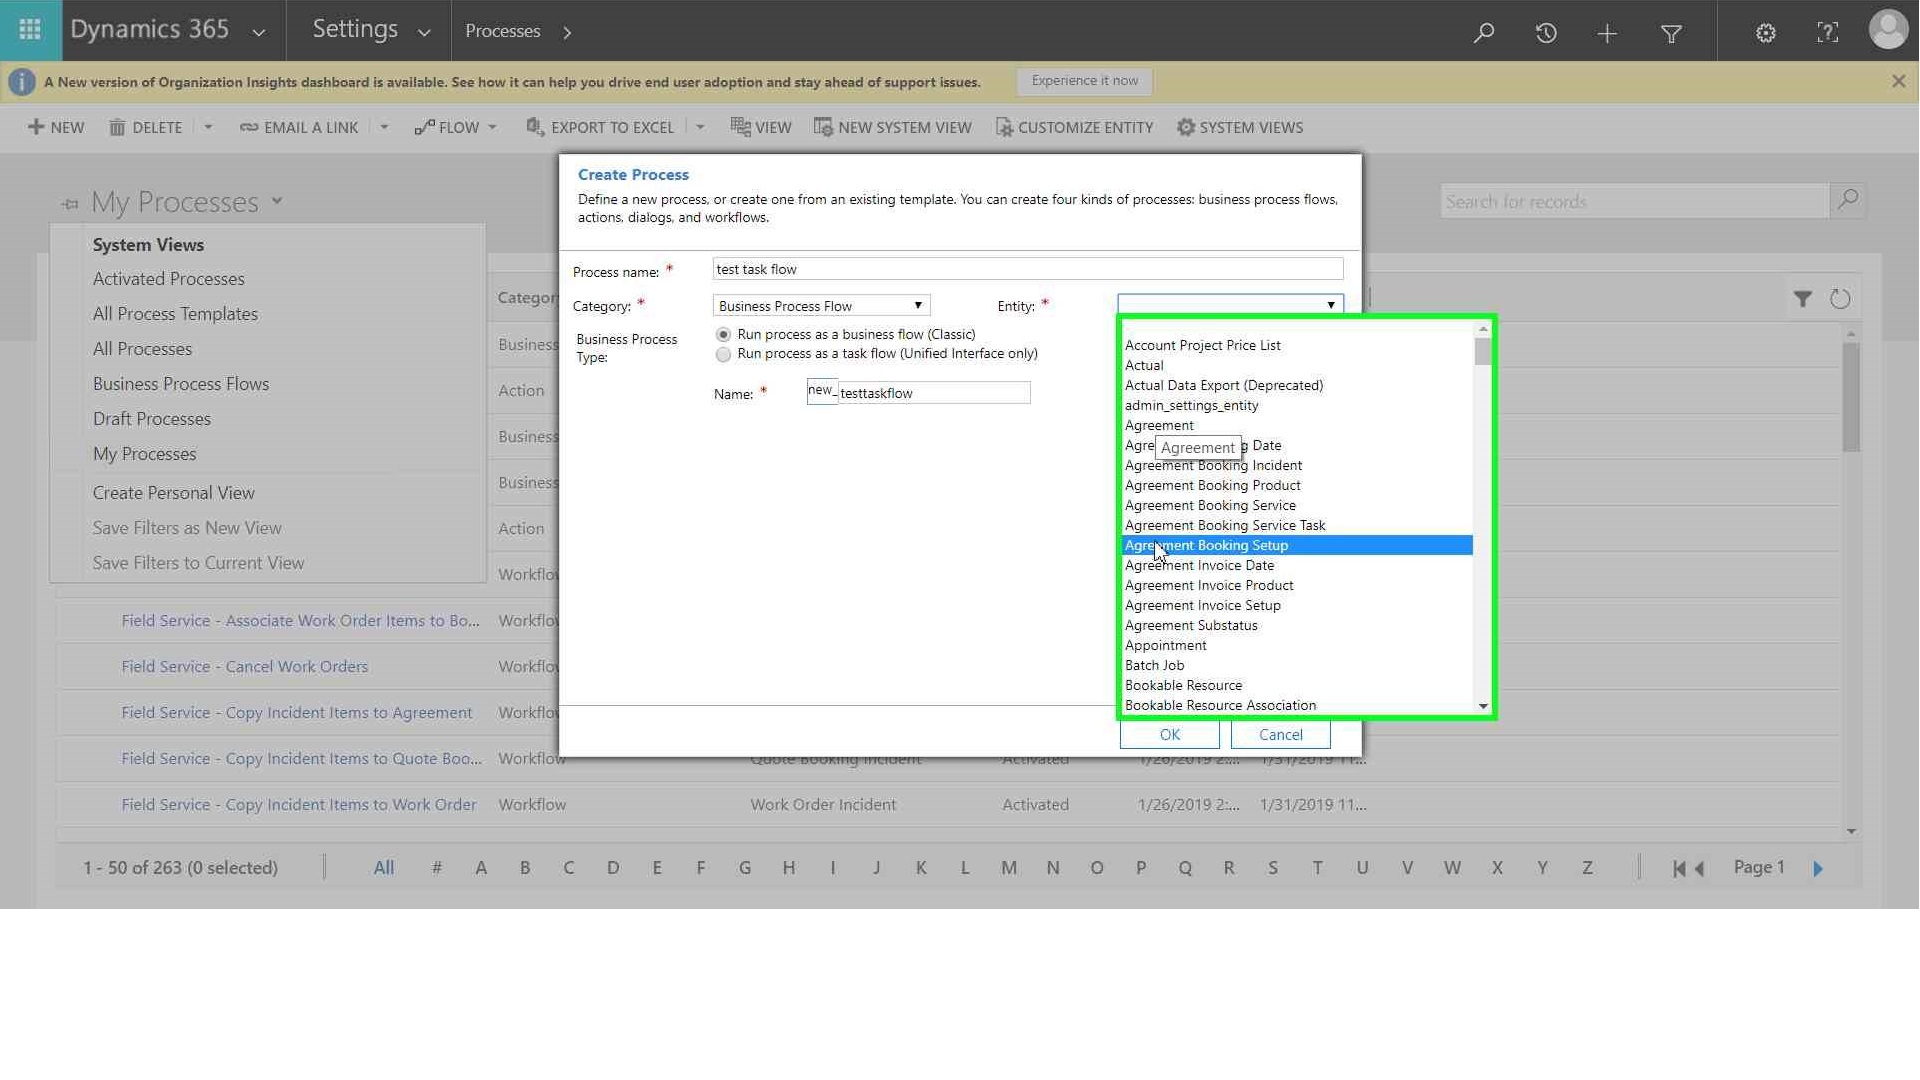Expand the Entity dropdown arrow
This screenshot has height=1080, width=1920.
pos(1330,305)
